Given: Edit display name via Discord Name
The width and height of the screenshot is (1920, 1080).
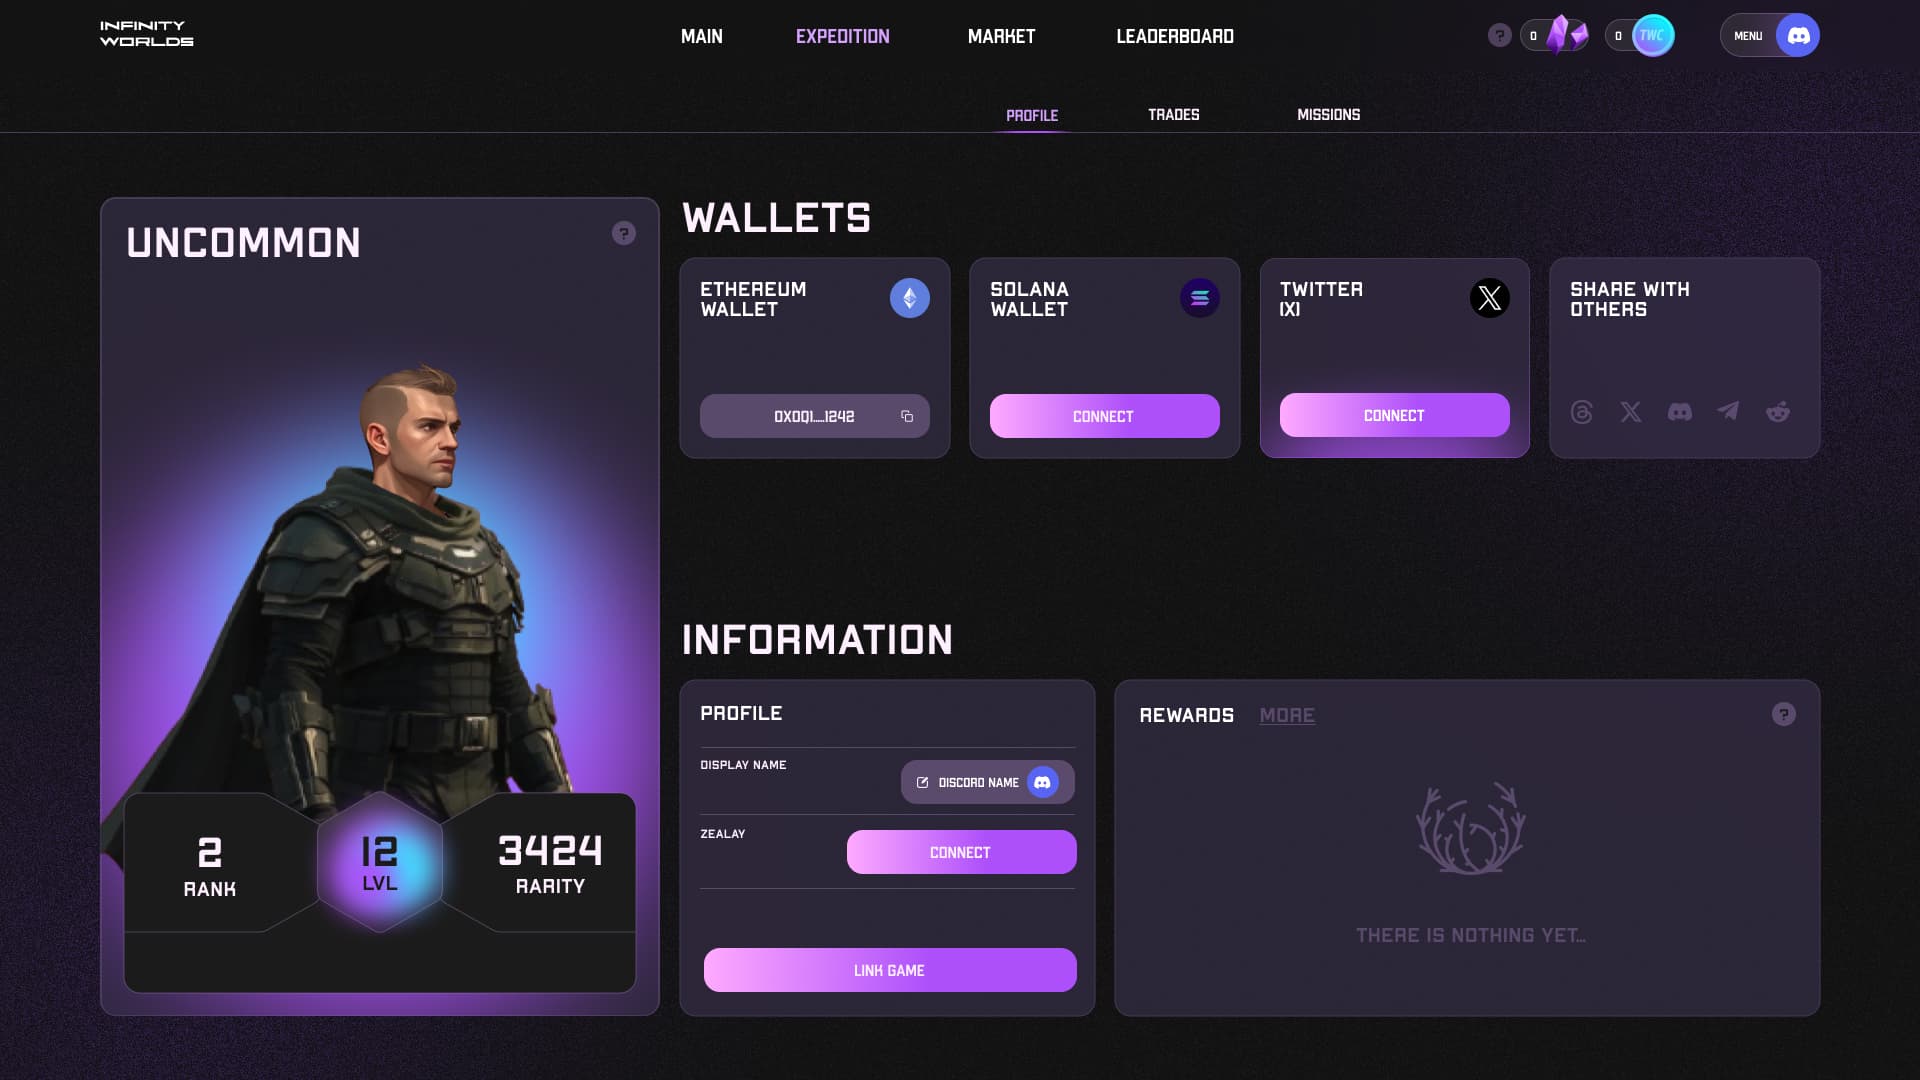Looking at the screenshot, I should (x=987, y=782).
